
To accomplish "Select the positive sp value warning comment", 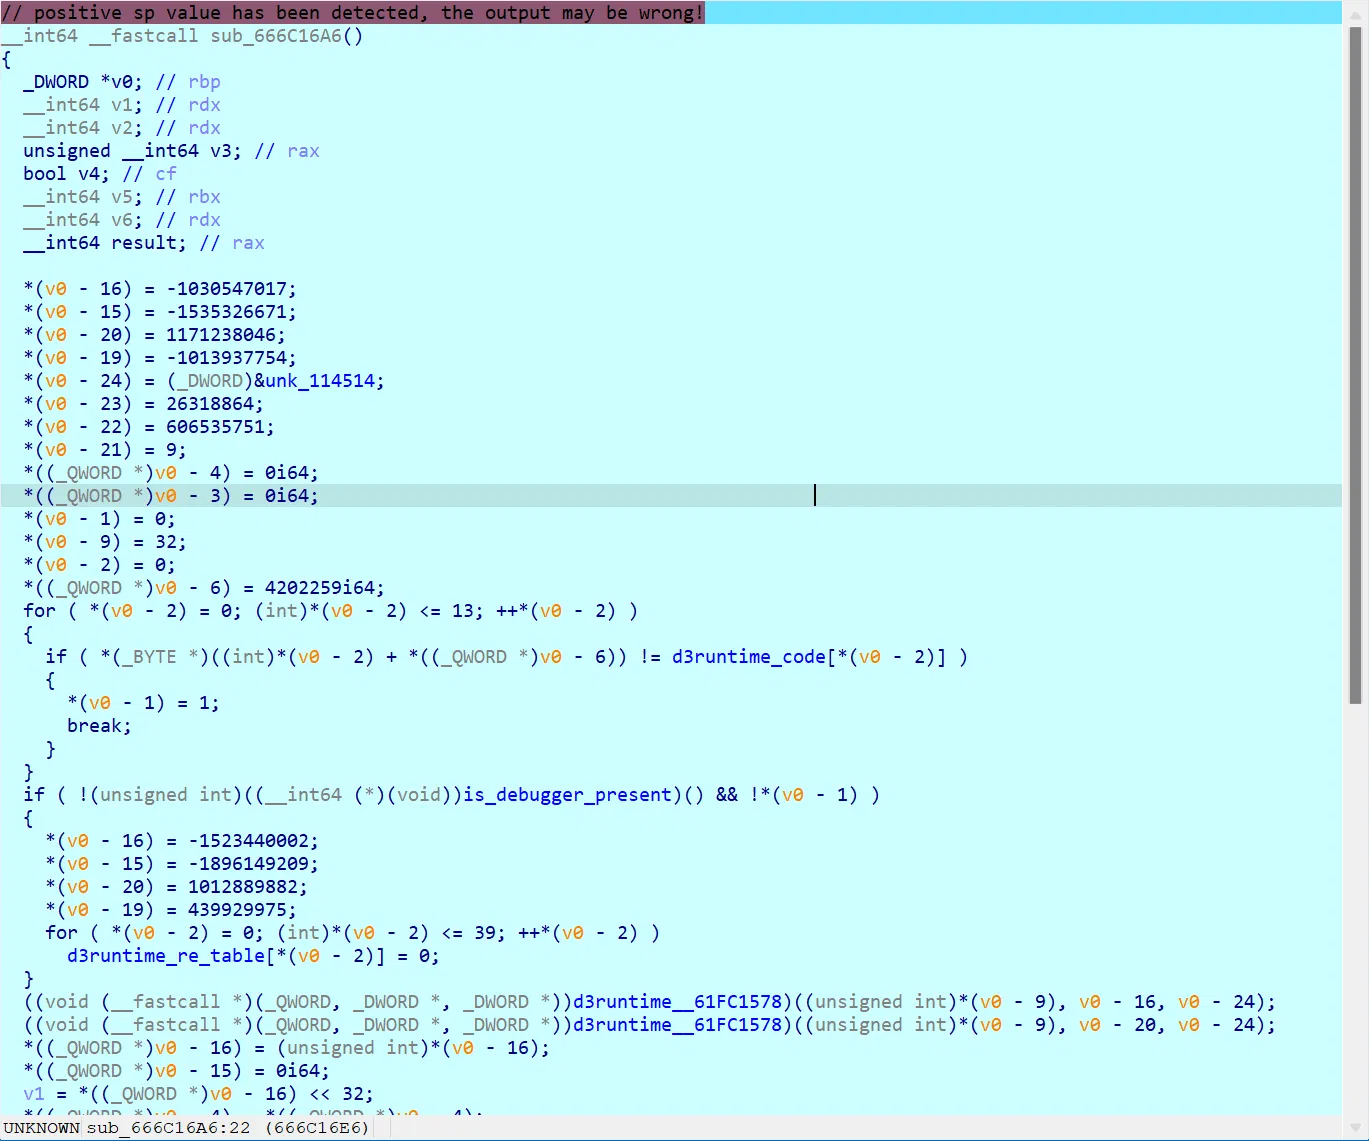I will 353,13.
